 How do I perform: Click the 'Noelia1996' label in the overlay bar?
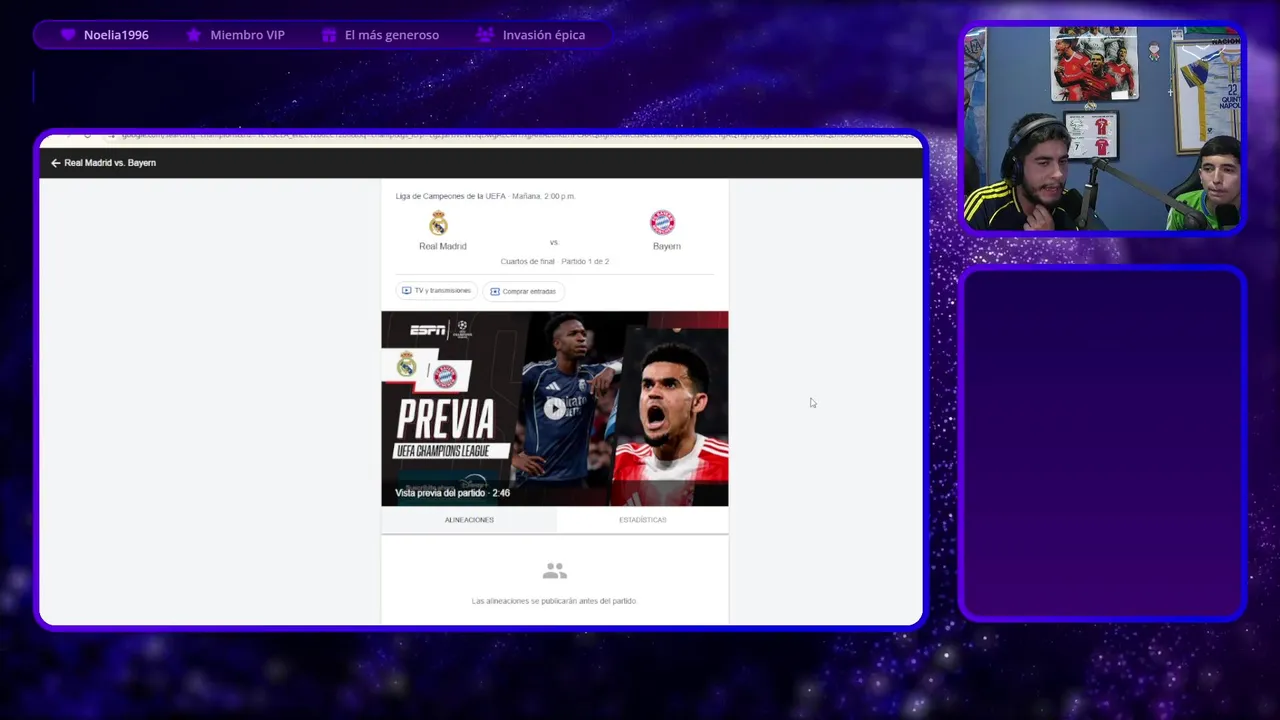116,35
